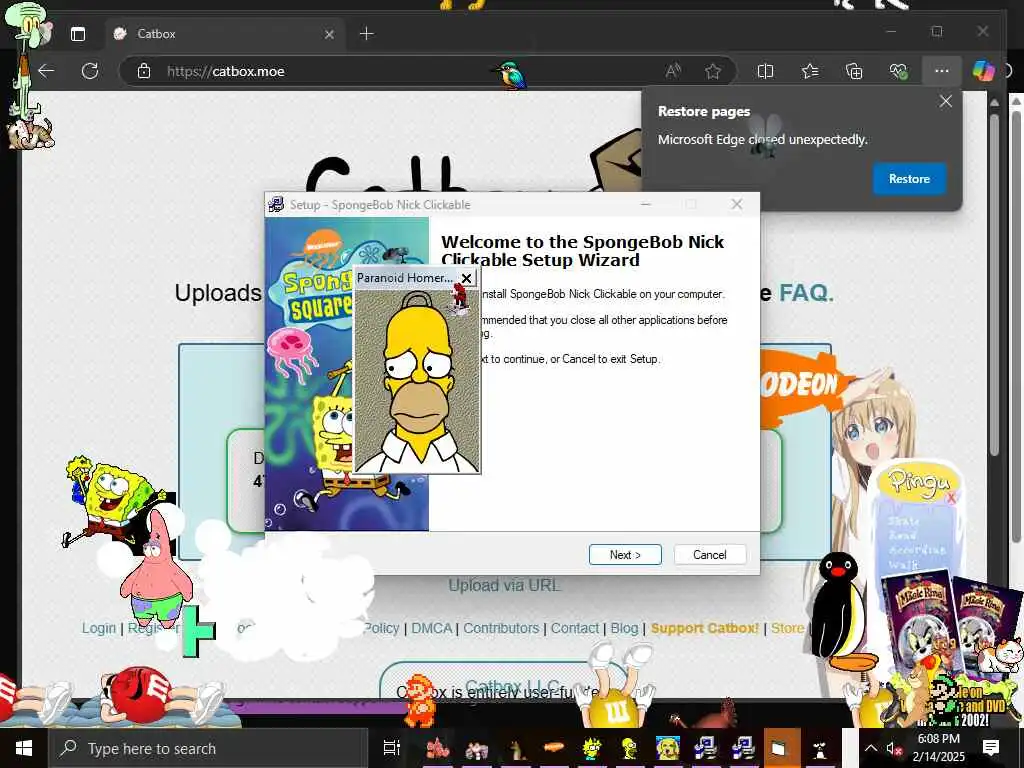
Task: Open Task View on the taskbar
Action: click(391, 748)
